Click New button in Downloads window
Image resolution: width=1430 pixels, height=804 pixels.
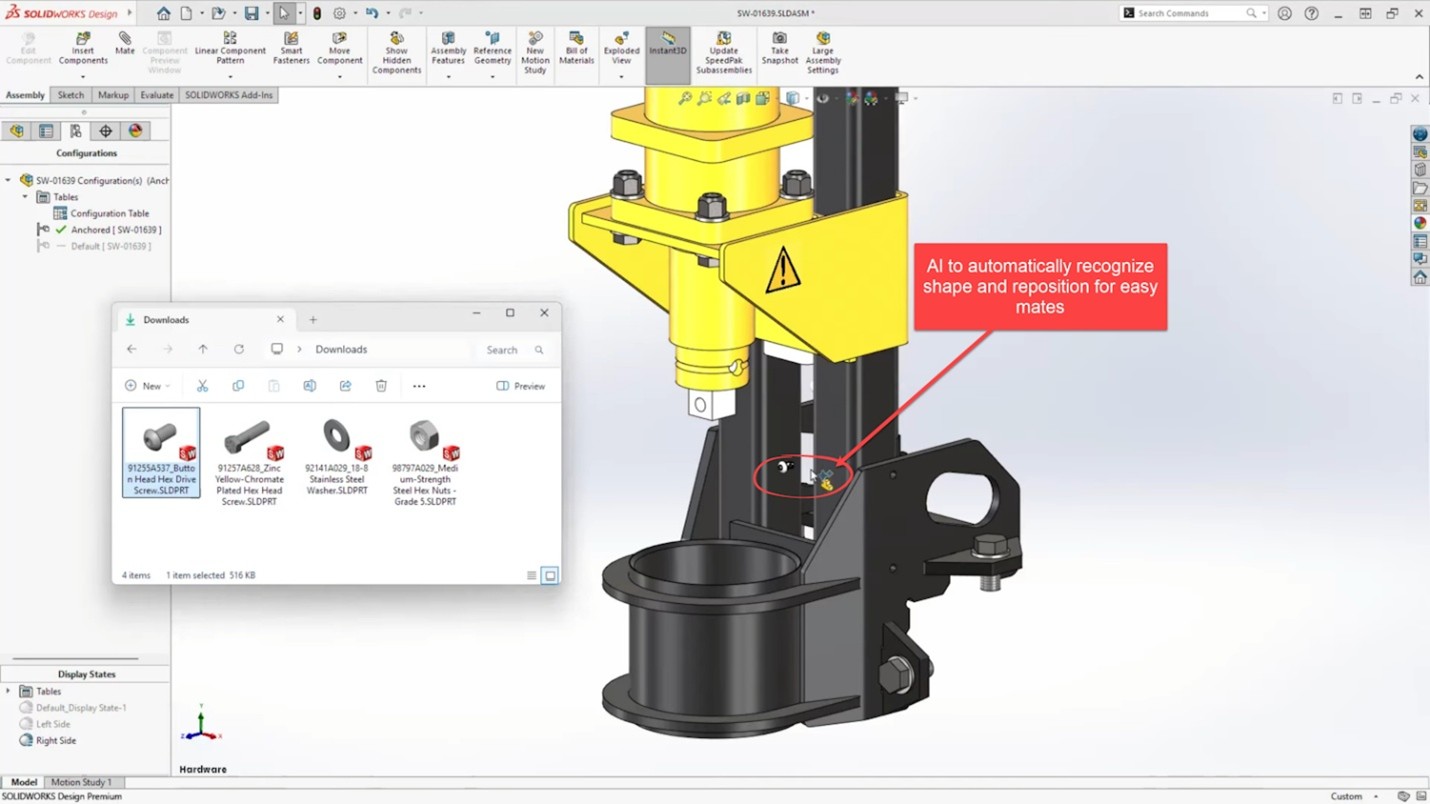[146, 386]
